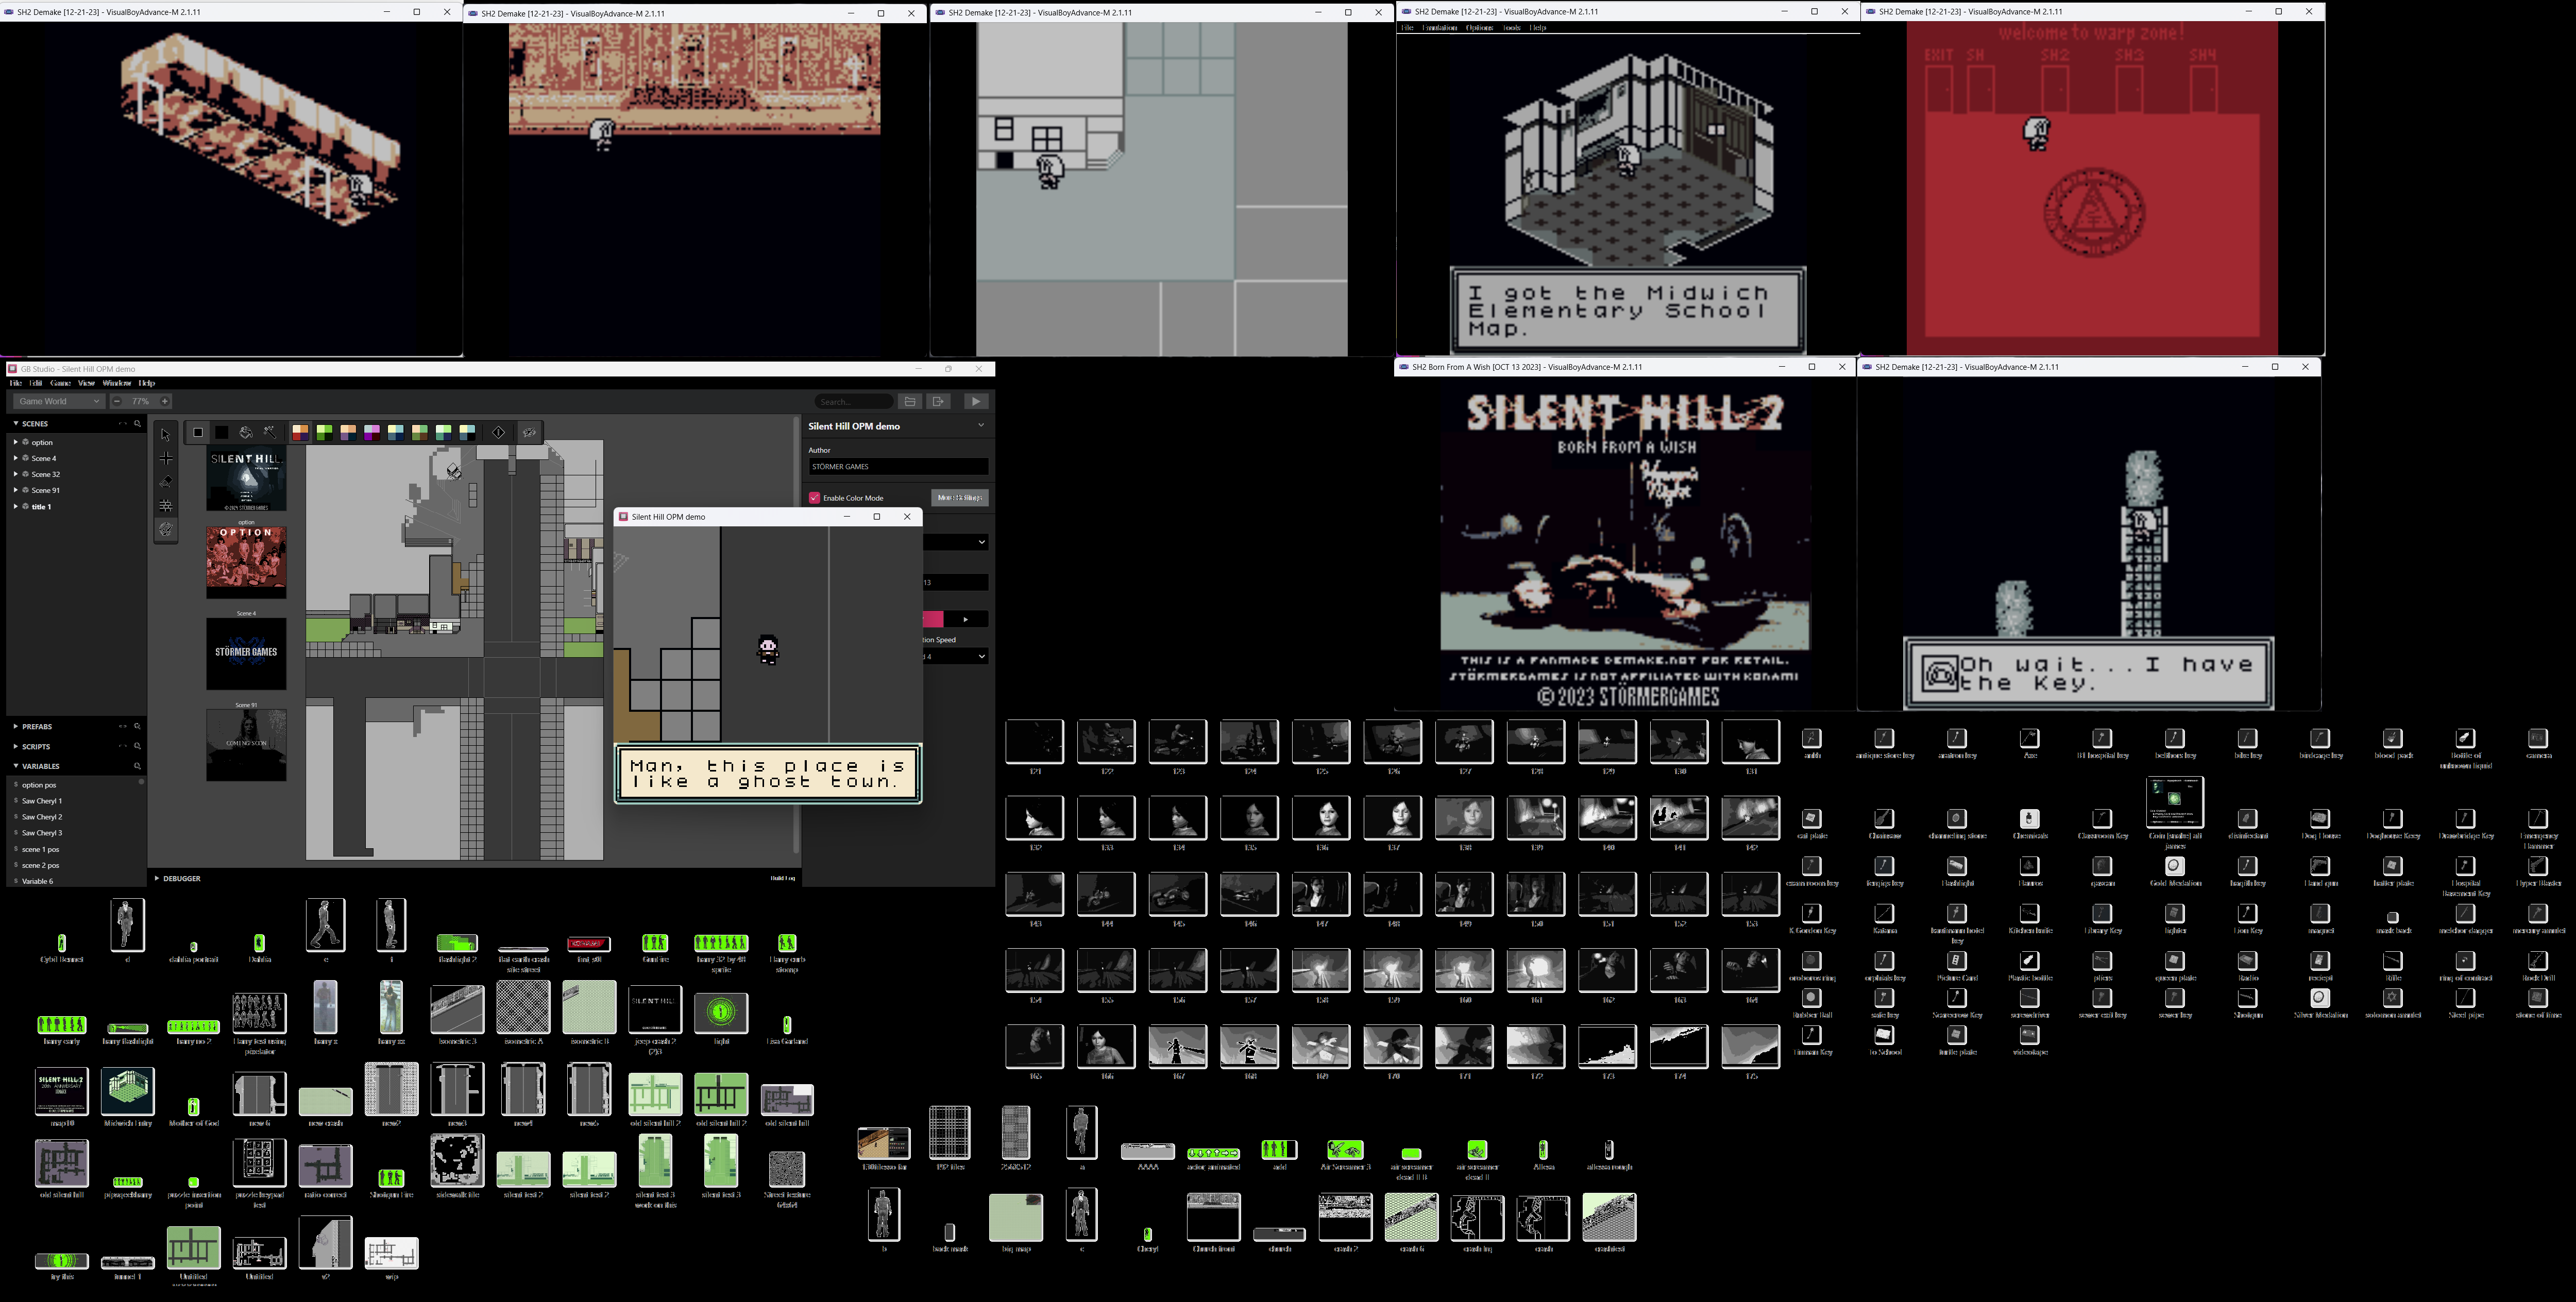Open Options menu in VisualBoyAdvance window
The image size is (2576, 1302).
click(1479, 28)
